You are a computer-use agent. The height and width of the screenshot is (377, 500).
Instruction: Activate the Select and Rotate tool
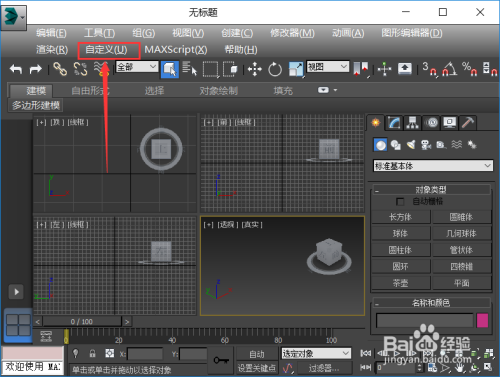click(x=275, y=69)
